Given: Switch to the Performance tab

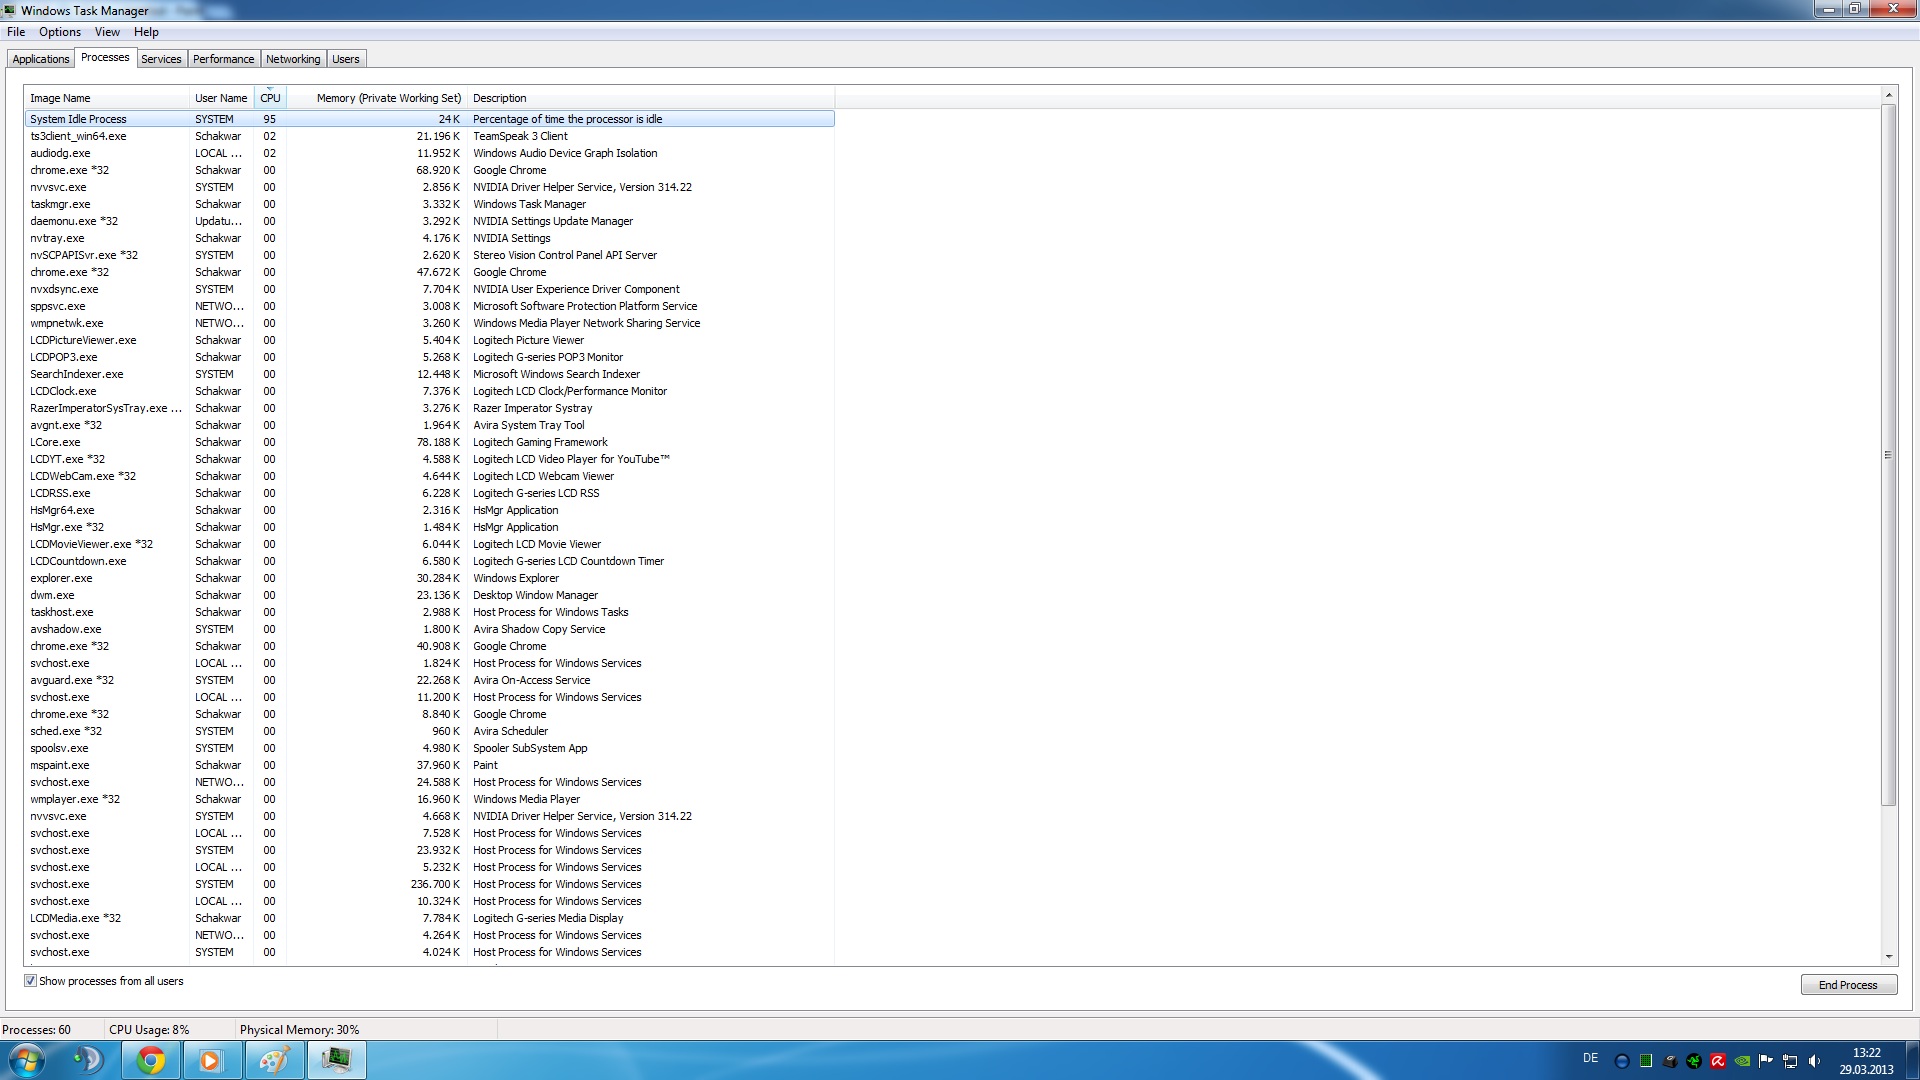Looking at the screenshot, I should 223,59.
